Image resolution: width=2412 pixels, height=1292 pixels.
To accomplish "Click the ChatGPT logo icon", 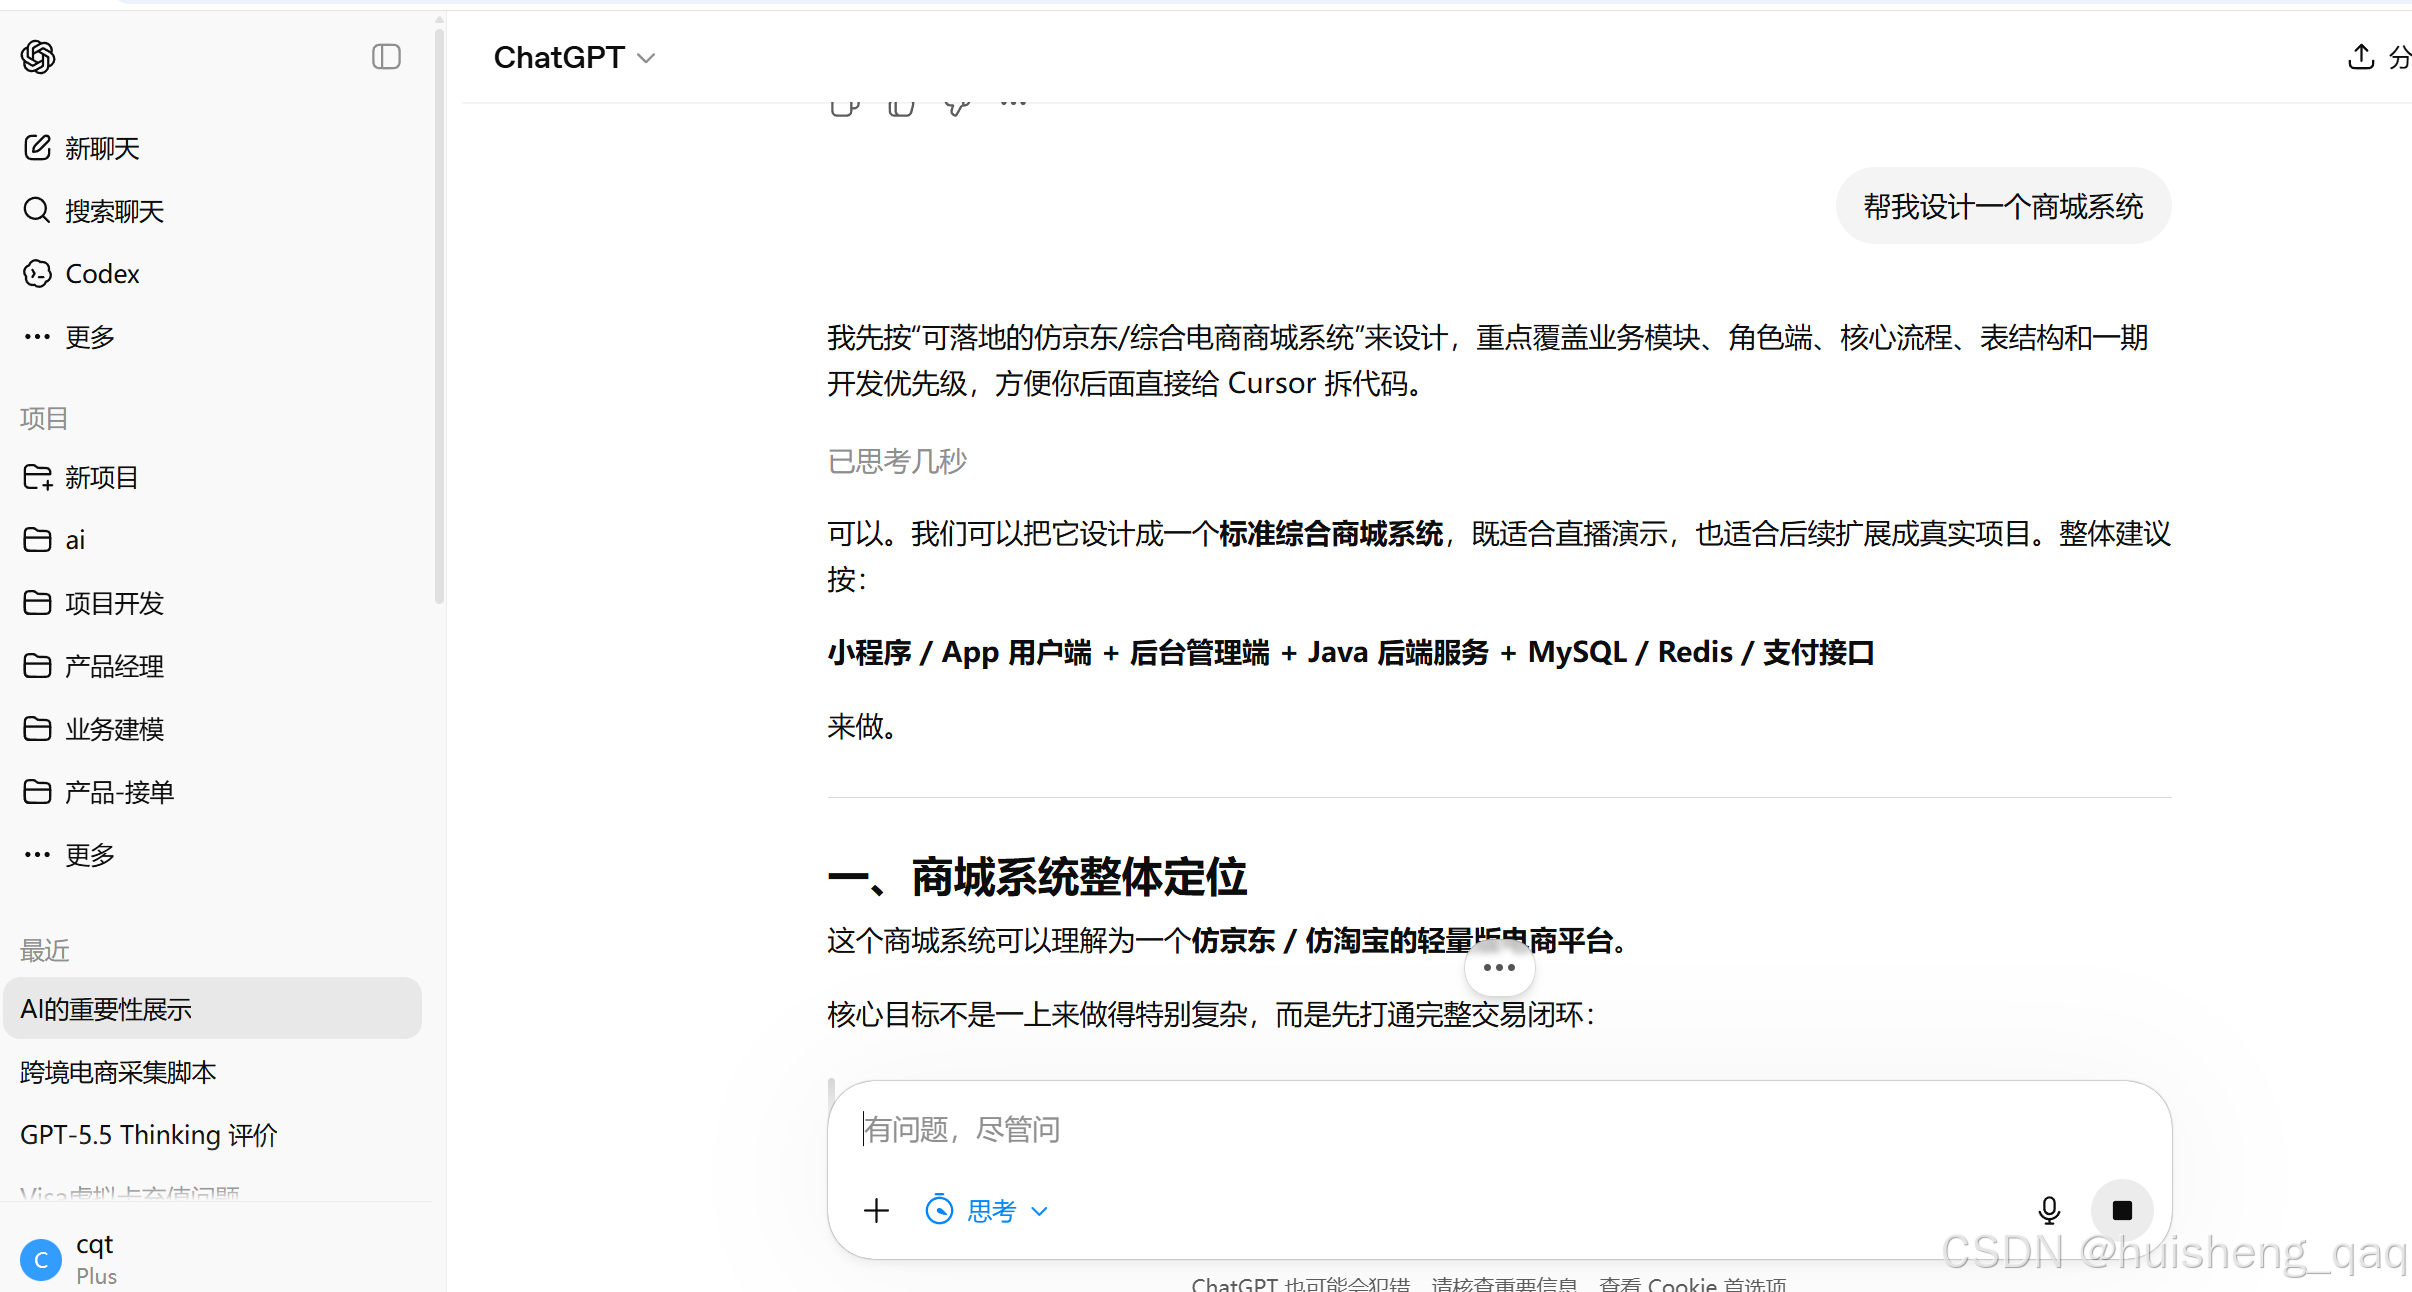I will click(38, 57).
